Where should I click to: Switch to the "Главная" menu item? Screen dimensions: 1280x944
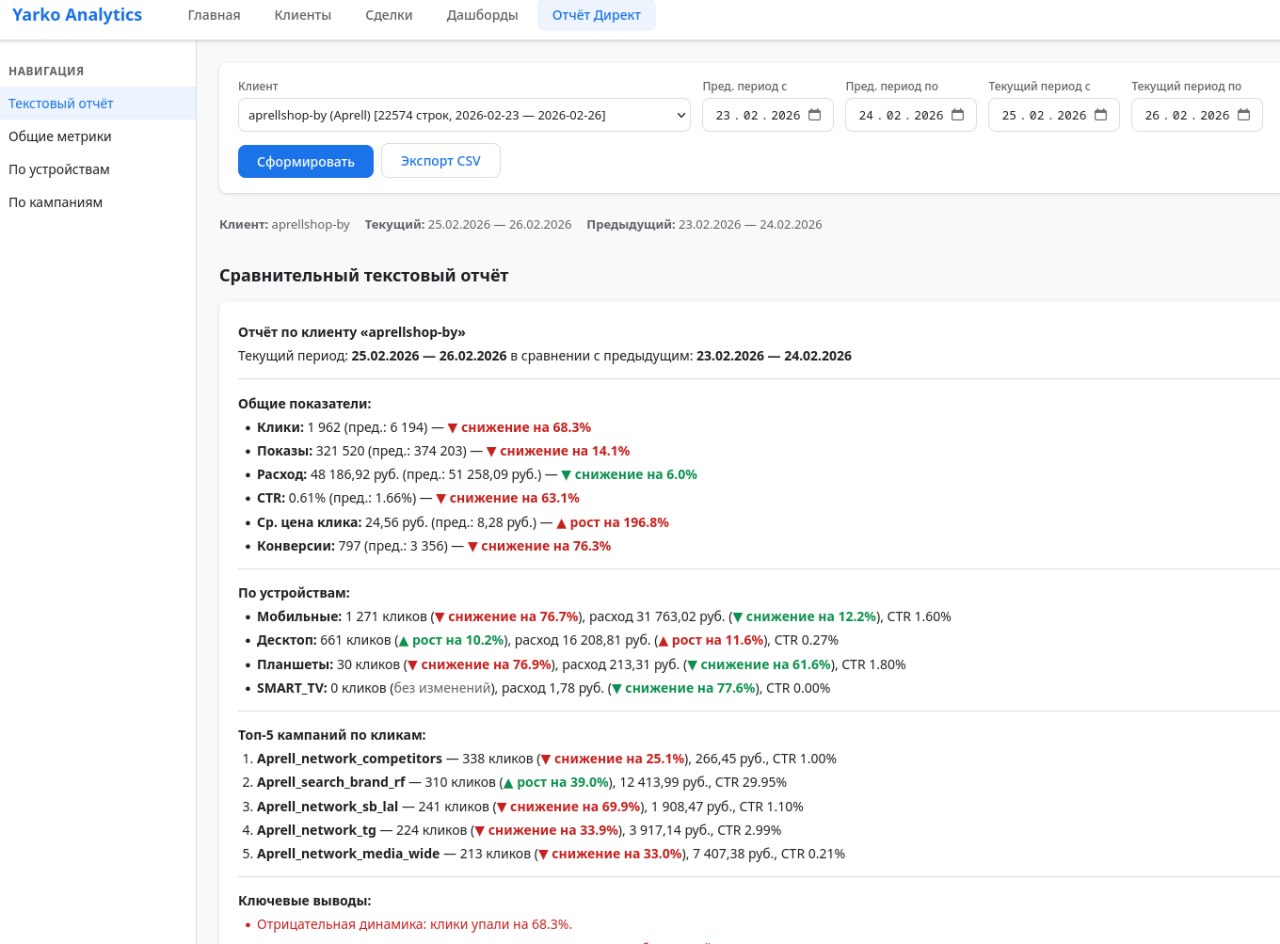coord(213,15)
